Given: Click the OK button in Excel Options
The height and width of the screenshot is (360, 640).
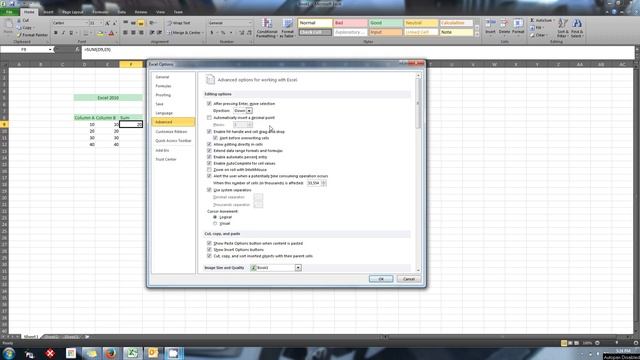Looking at the screenshot, I should [381, 279].
